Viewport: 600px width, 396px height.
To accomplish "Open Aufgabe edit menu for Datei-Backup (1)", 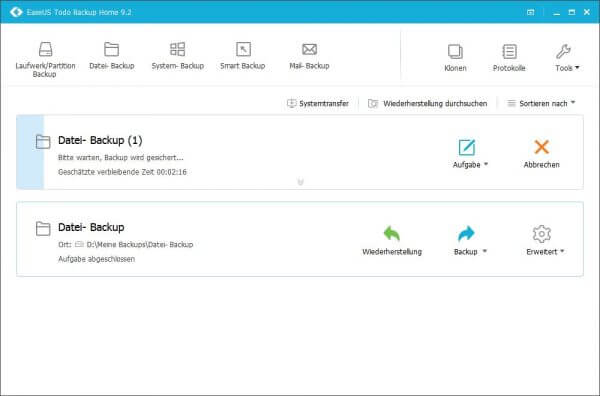I will click(x=470, y=154).
